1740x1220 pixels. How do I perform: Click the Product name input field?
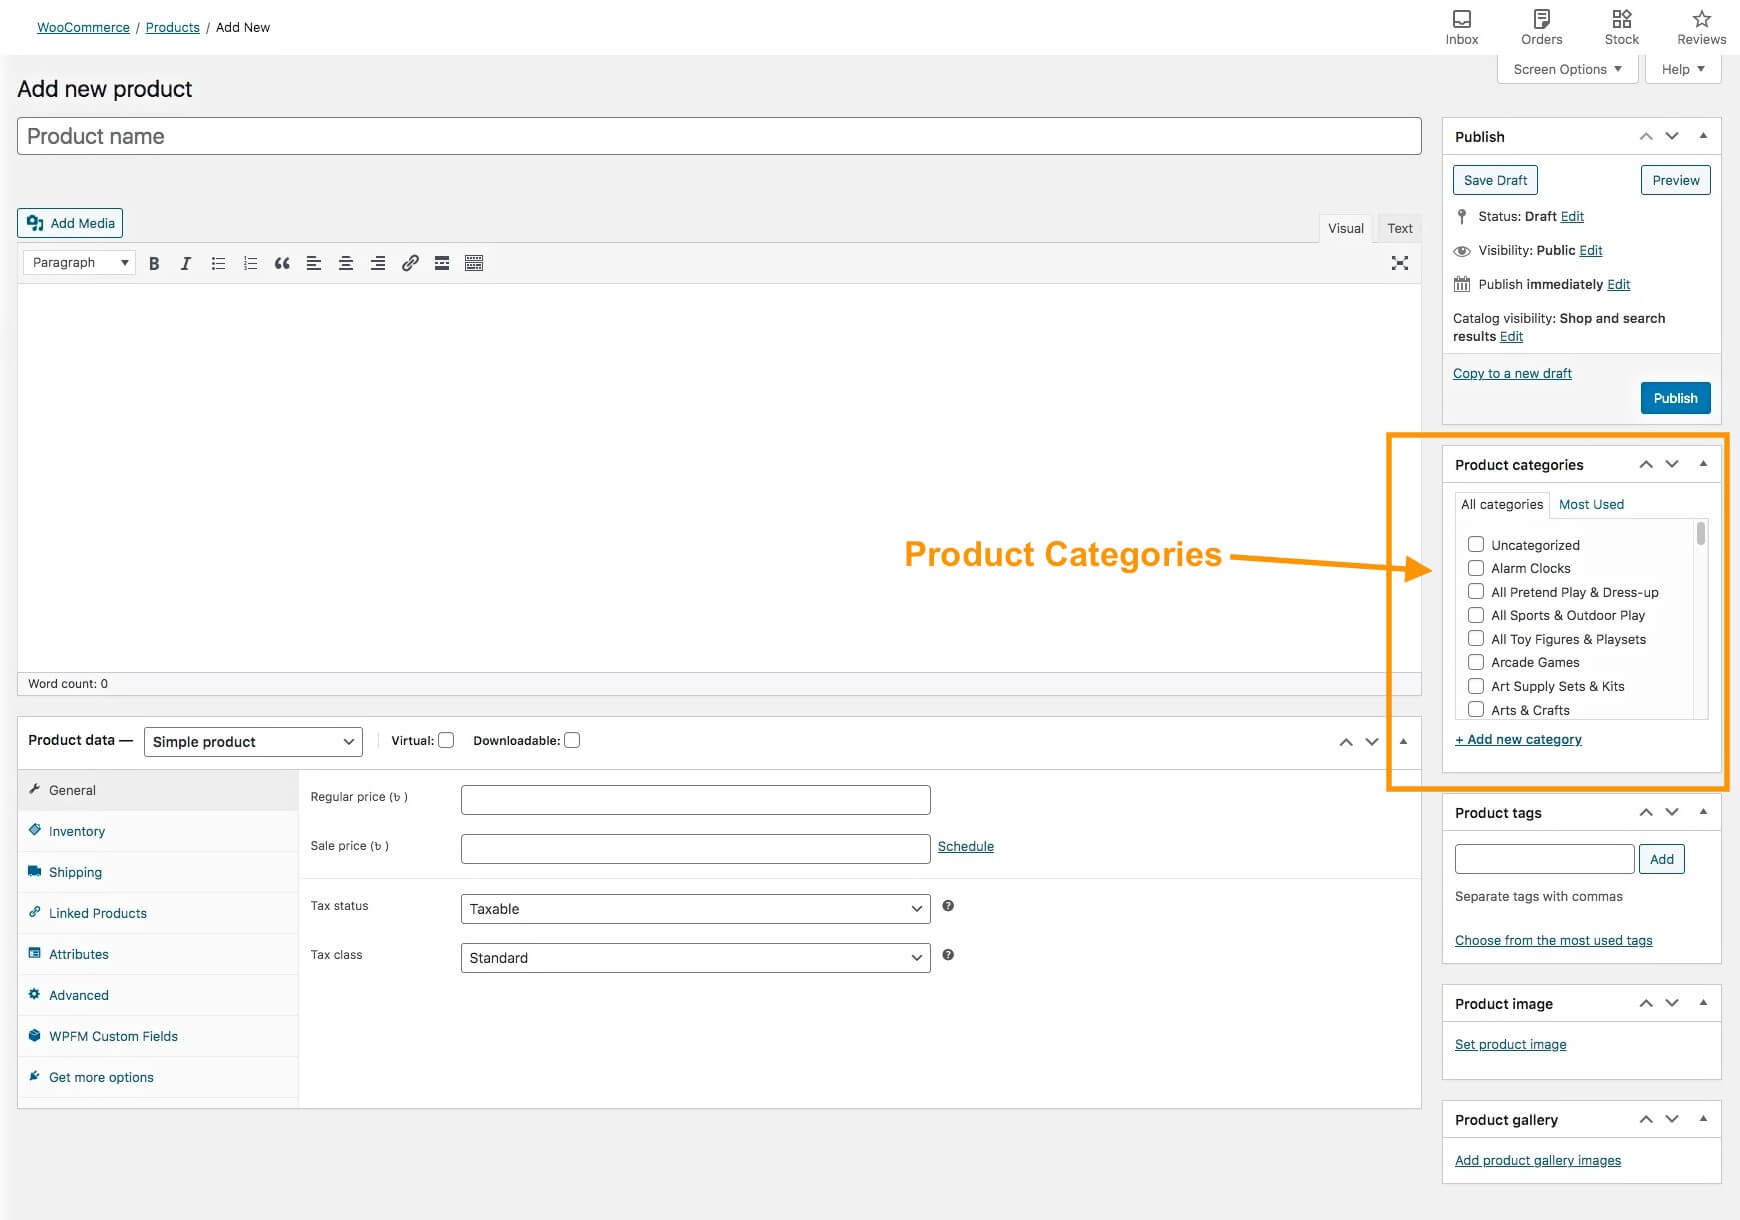(x=718, y=136)
